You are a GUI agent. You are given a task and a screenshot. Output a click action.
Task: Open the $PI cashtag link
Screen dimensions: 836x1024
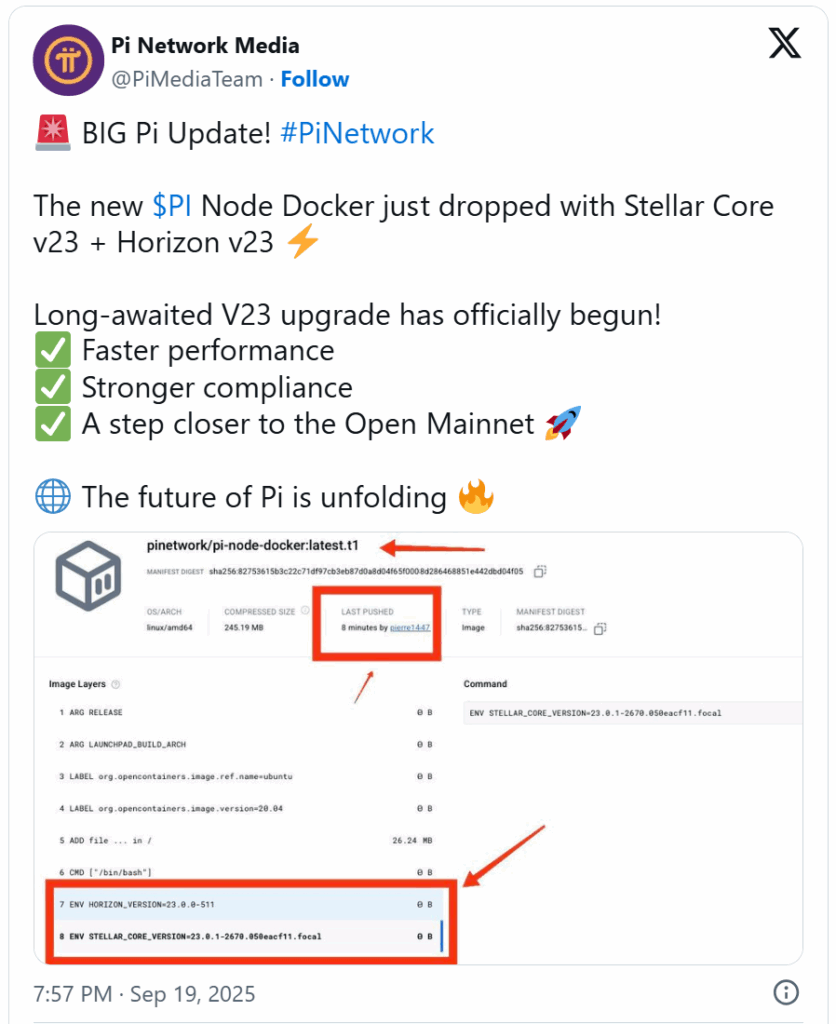[172, 206]
